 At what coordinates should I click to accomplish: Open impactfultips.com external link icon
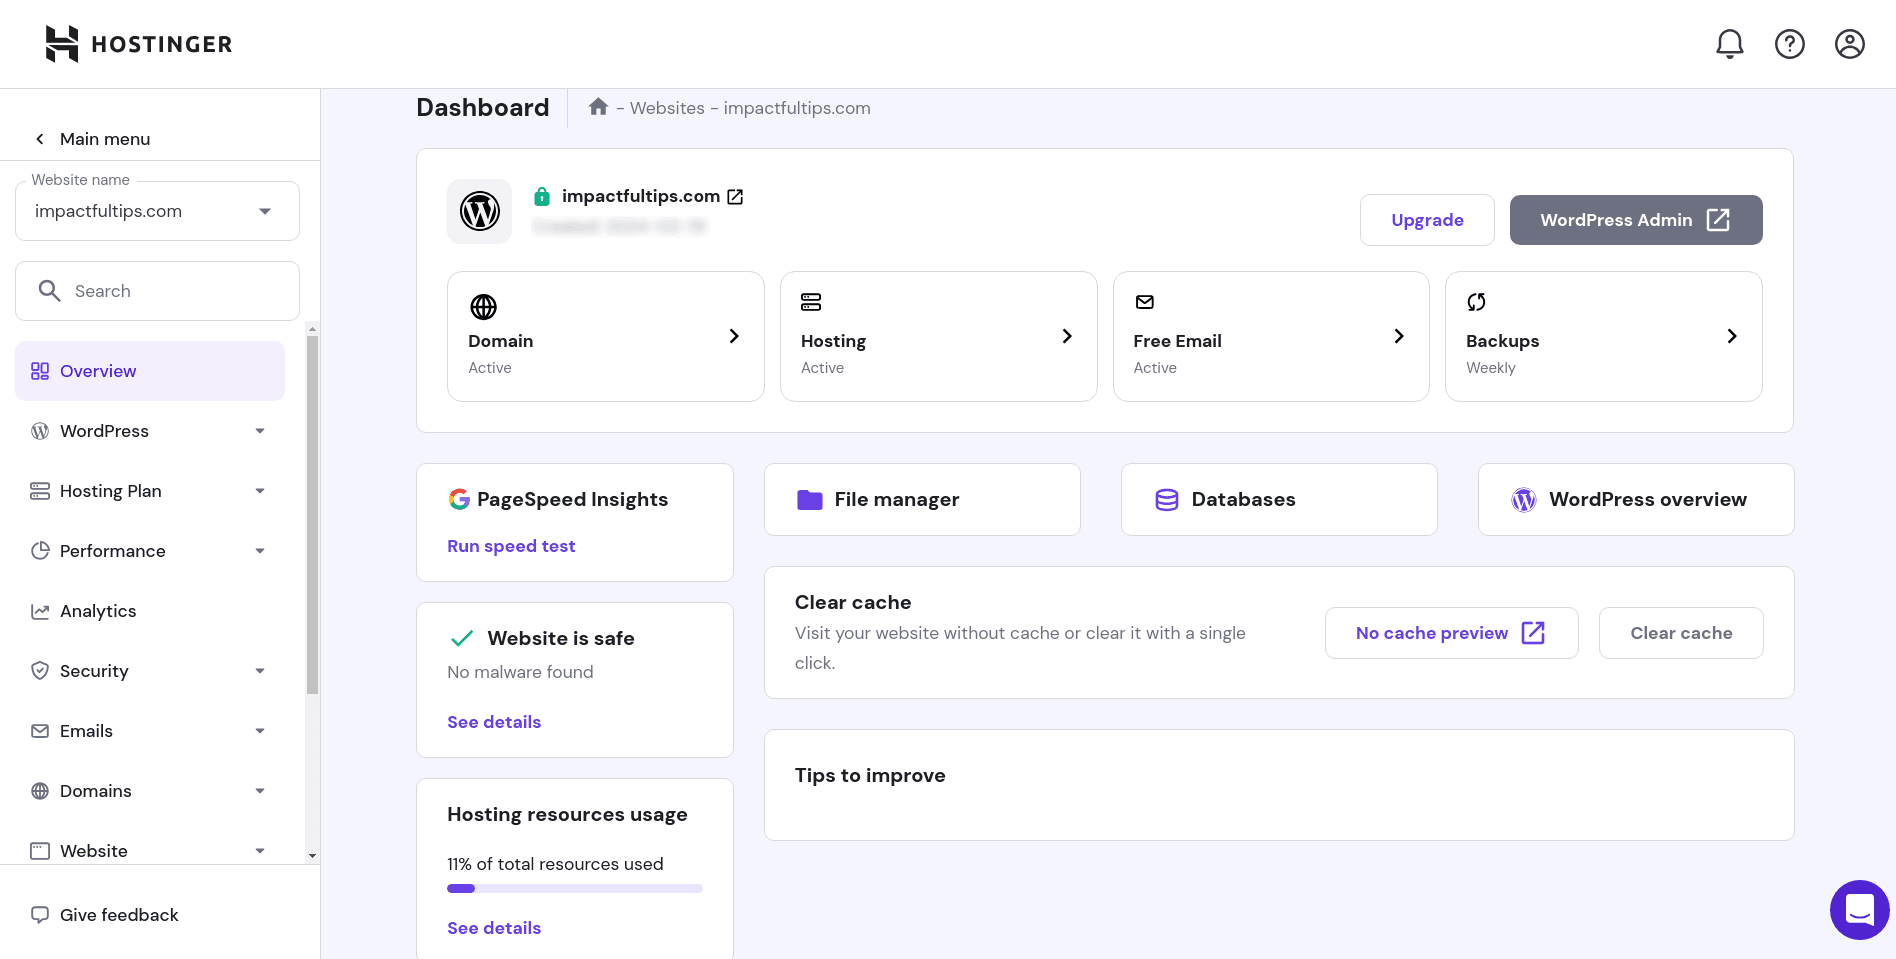(x=735, y=197)
